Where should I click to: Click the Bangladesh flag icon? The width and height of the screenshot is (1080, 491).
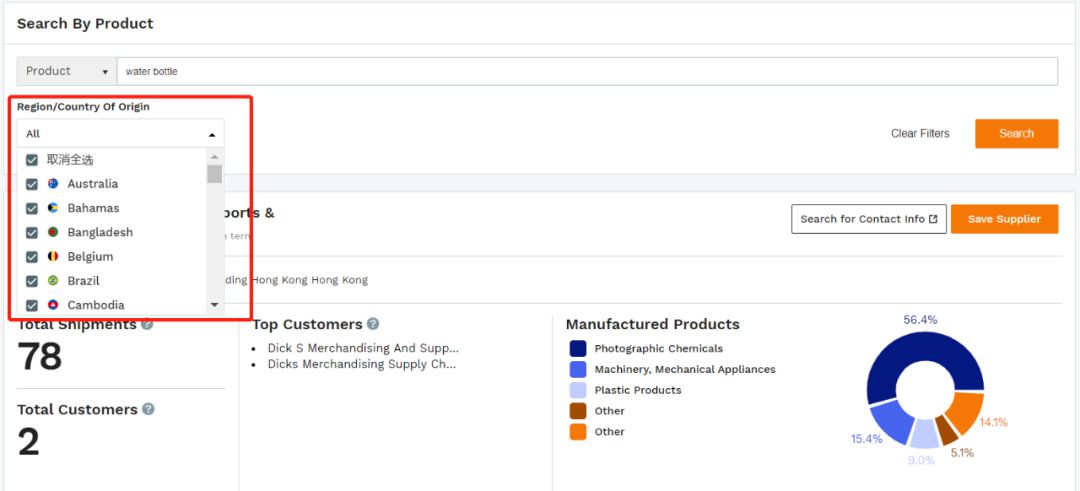point(53,232)
